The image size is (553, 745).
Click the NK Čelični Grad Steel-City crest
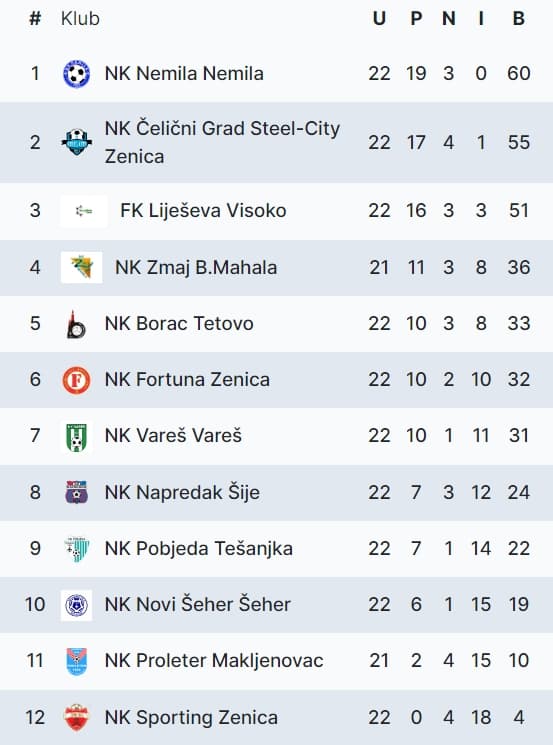pyautogui.click(x=76, y=142)
